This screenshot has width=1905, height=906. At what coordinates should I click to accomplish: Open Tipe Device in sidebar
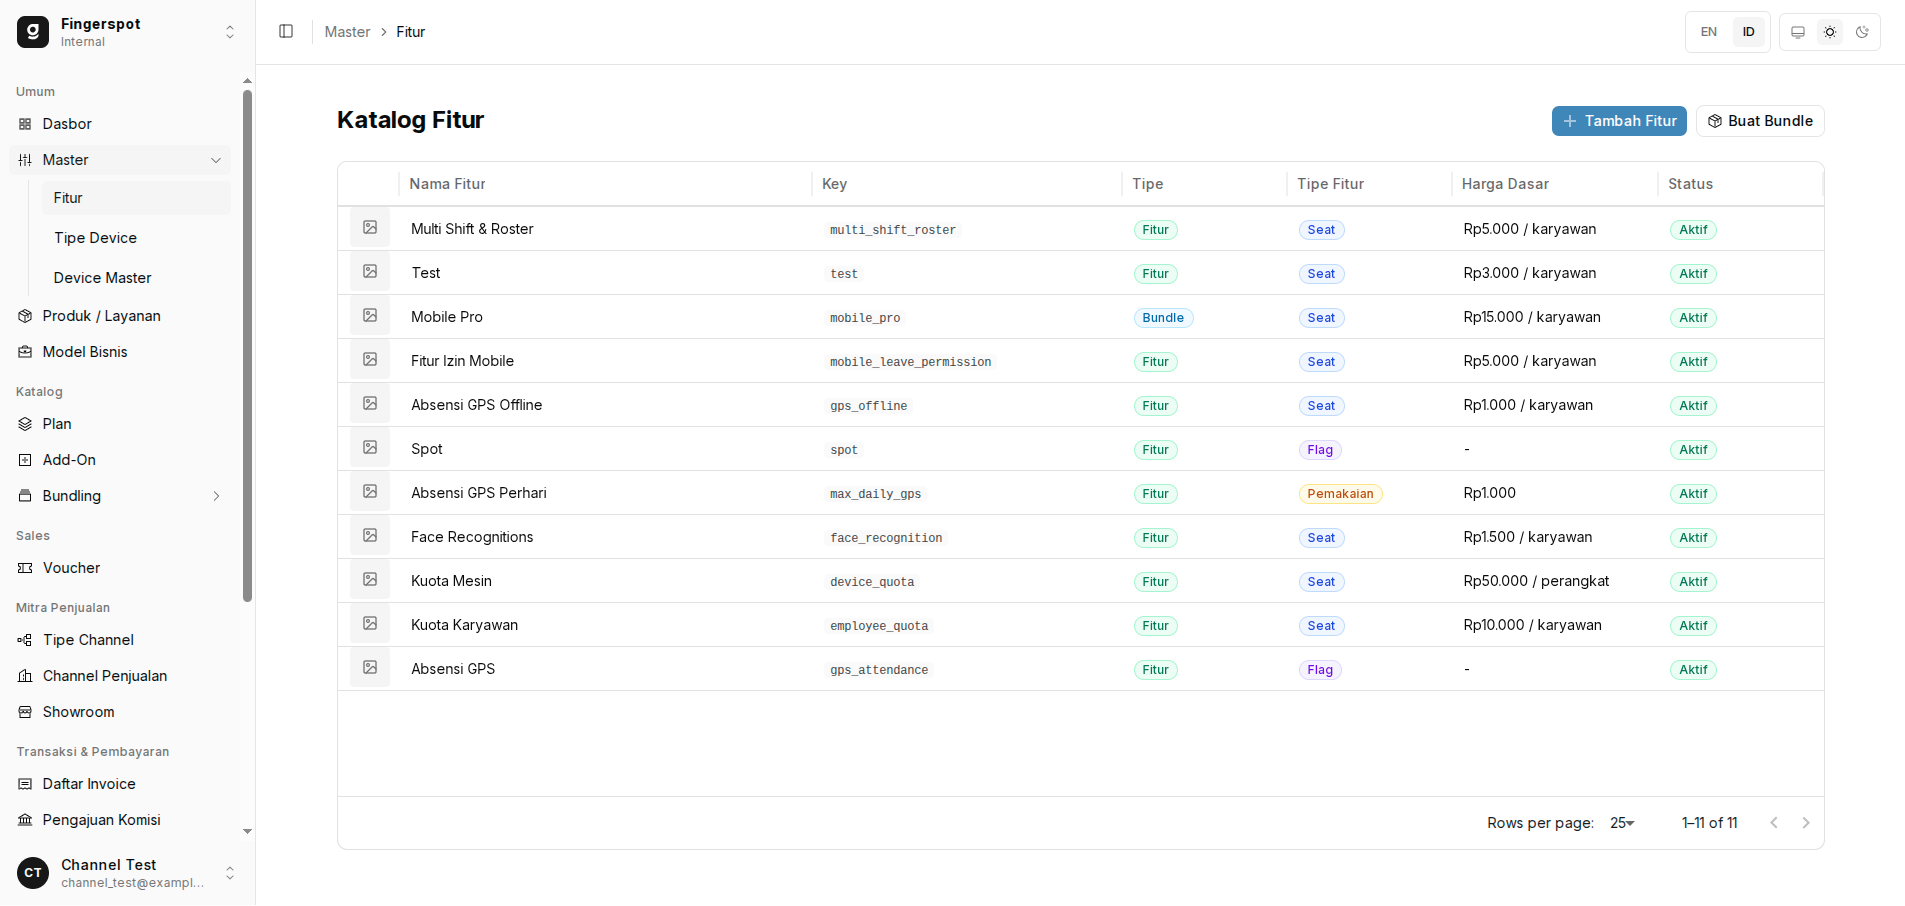tap(135, 238)
